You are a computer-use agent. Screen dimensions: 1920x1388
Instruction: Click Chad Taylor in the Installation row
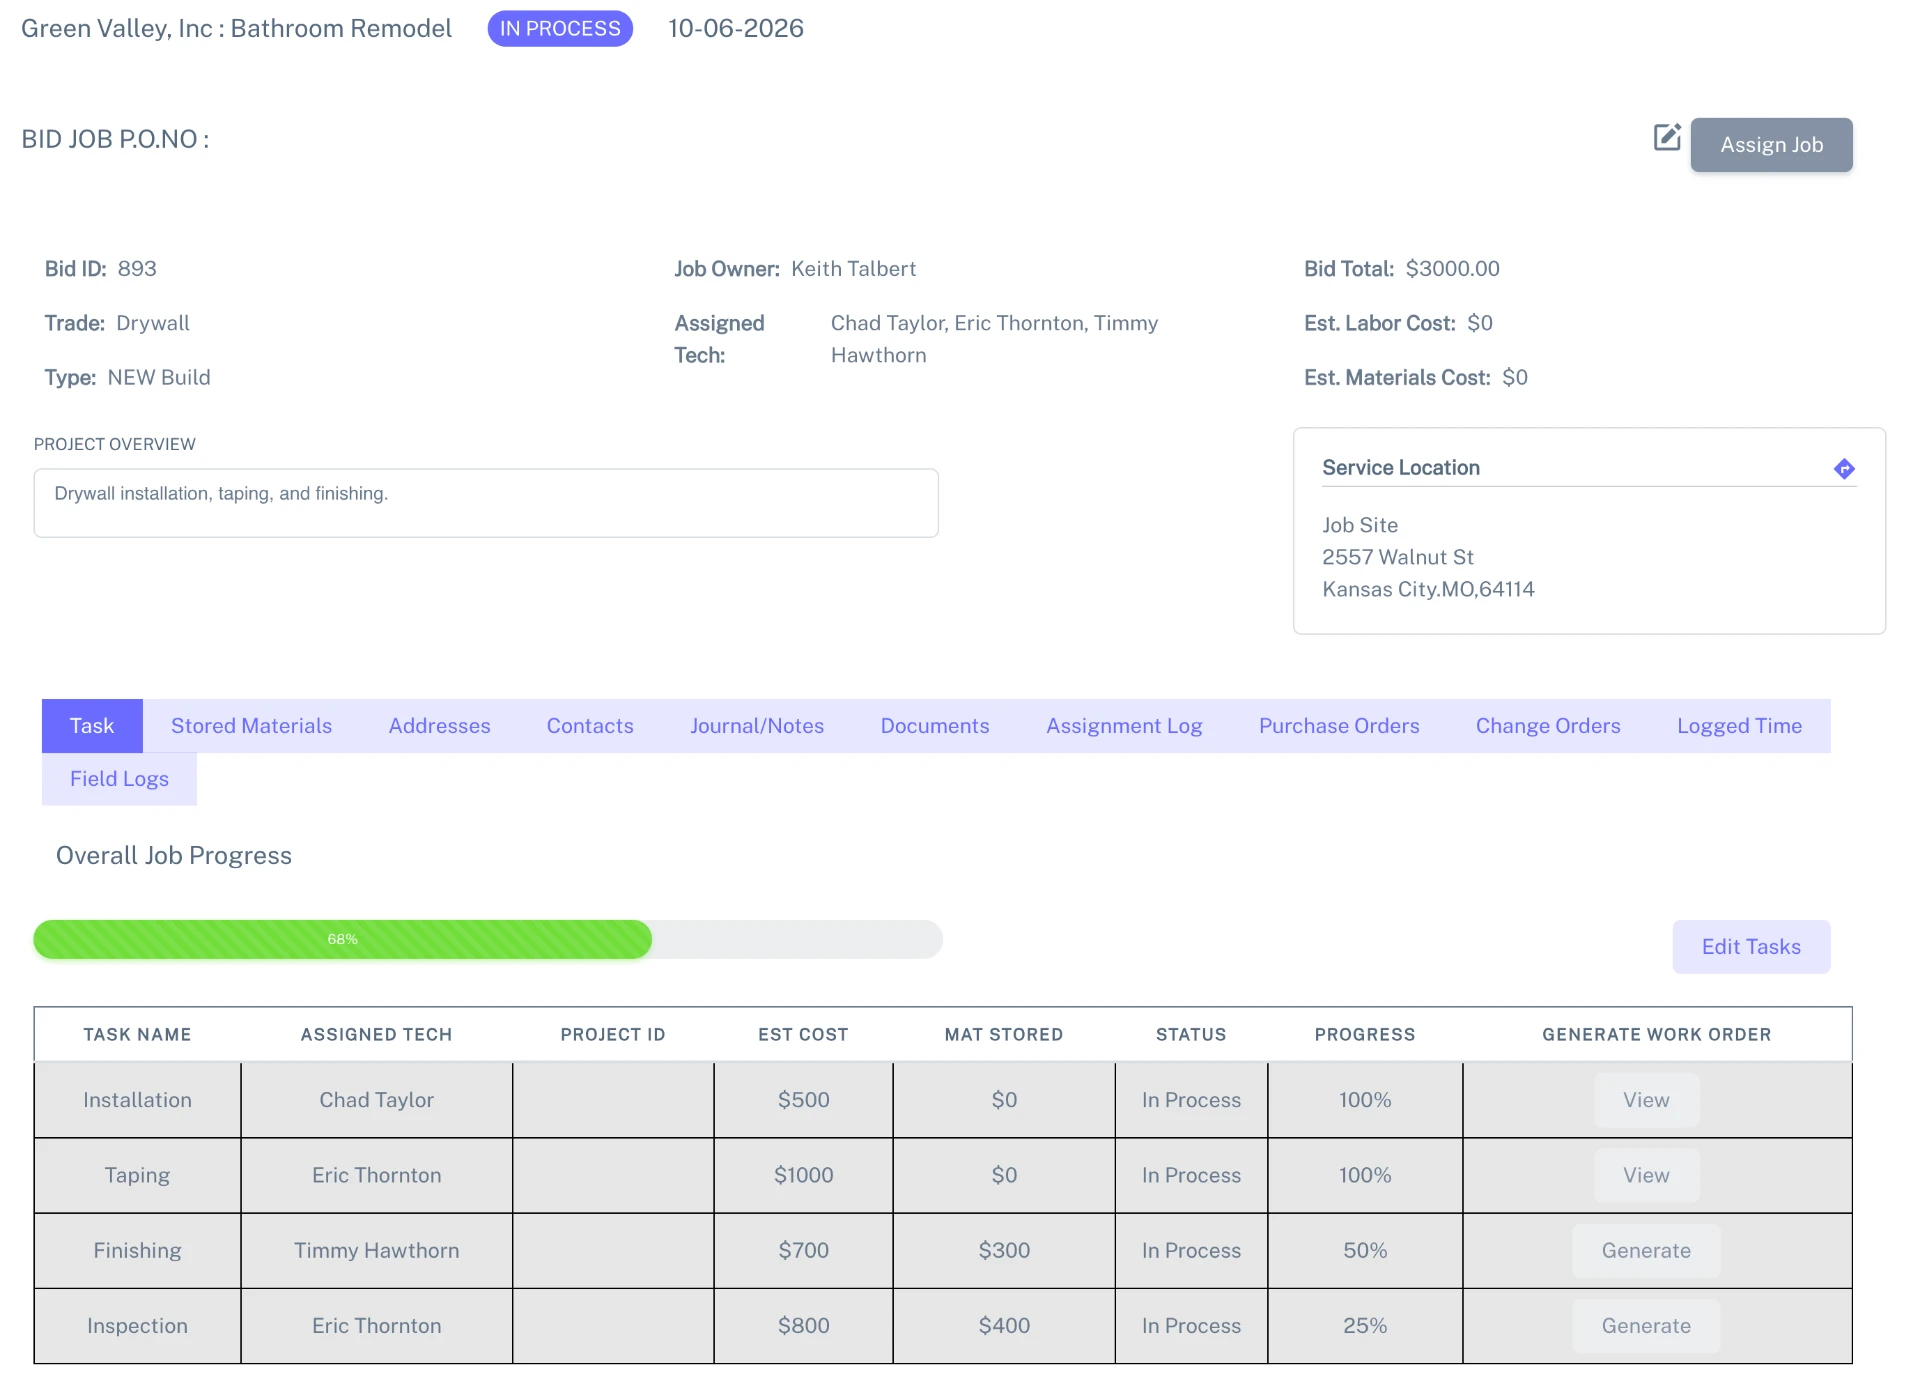point(376,1100)
